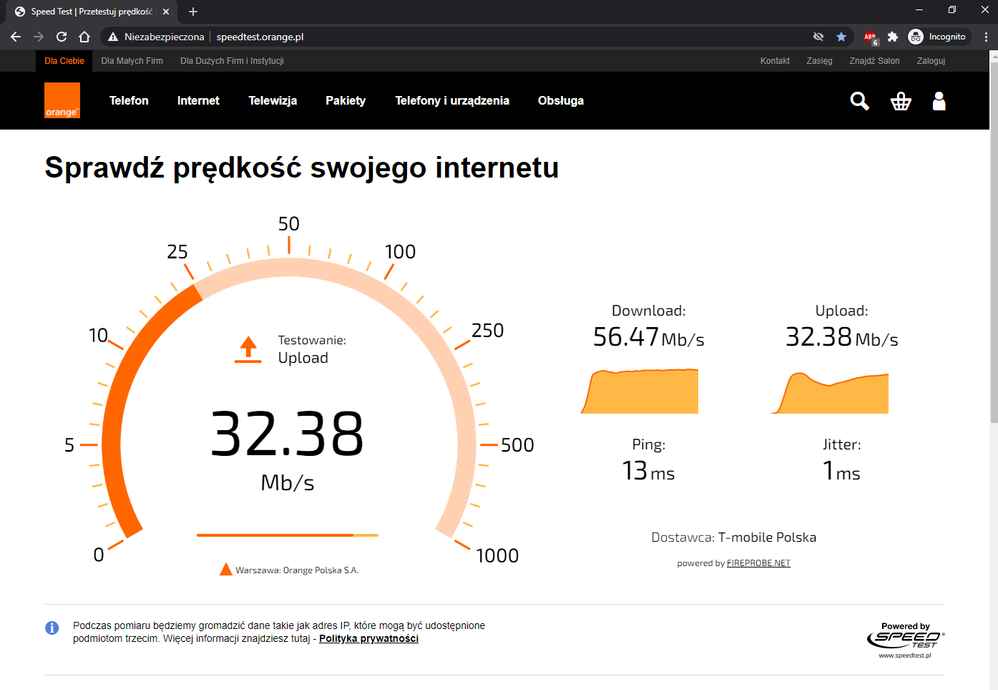Switch to Dla Małych Firm tab
This screenshot has height=690, width=998.
(132, 61)
